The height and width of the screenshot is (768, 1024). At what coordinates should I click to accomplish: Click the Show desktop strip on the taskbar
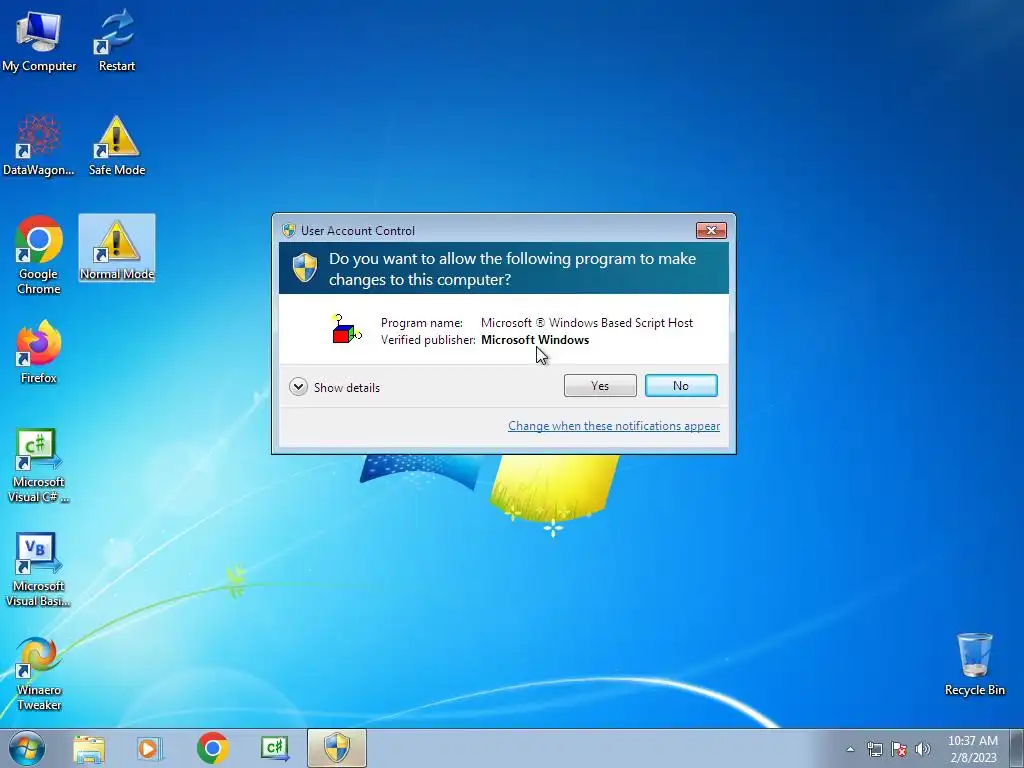click(x=1017, y=749)
